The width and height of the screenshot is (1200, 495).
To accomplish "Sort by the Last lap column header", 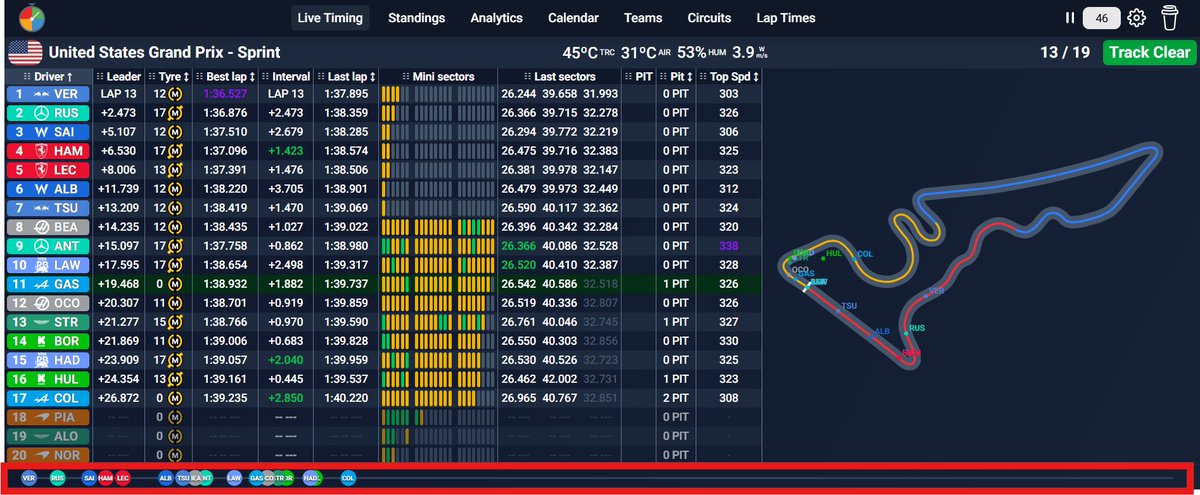I will point(346,76).
